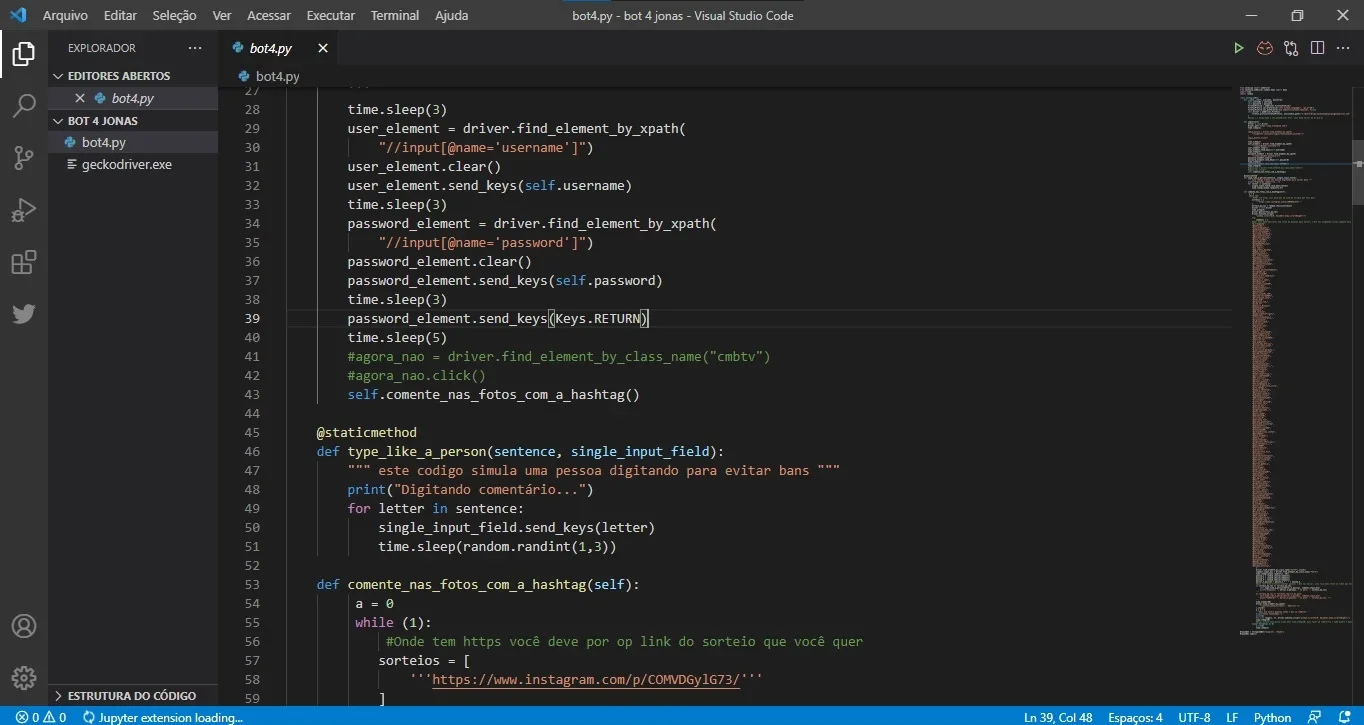The height and width of the screenshot is (725, 1364).
Task: Click the 'sorteios = [' line
Action: (x=424, y=661)
